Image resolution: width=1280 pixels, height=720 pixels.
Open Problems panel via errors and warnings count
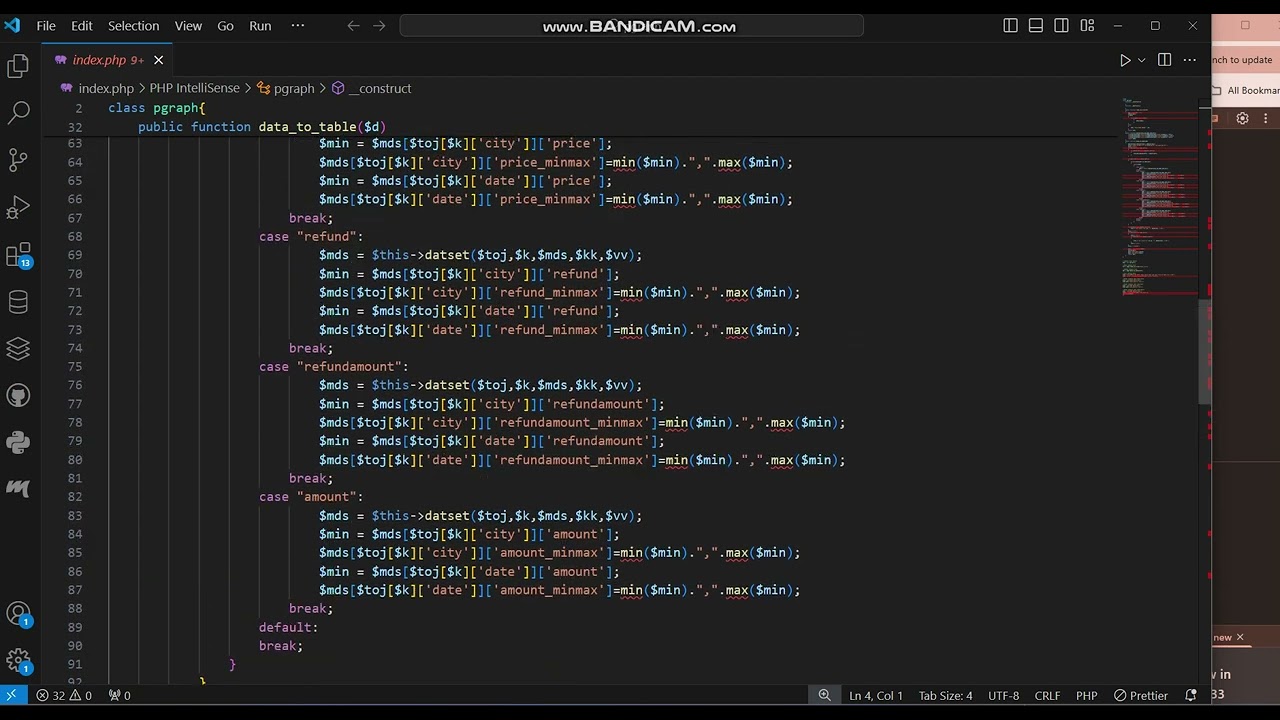64,695
